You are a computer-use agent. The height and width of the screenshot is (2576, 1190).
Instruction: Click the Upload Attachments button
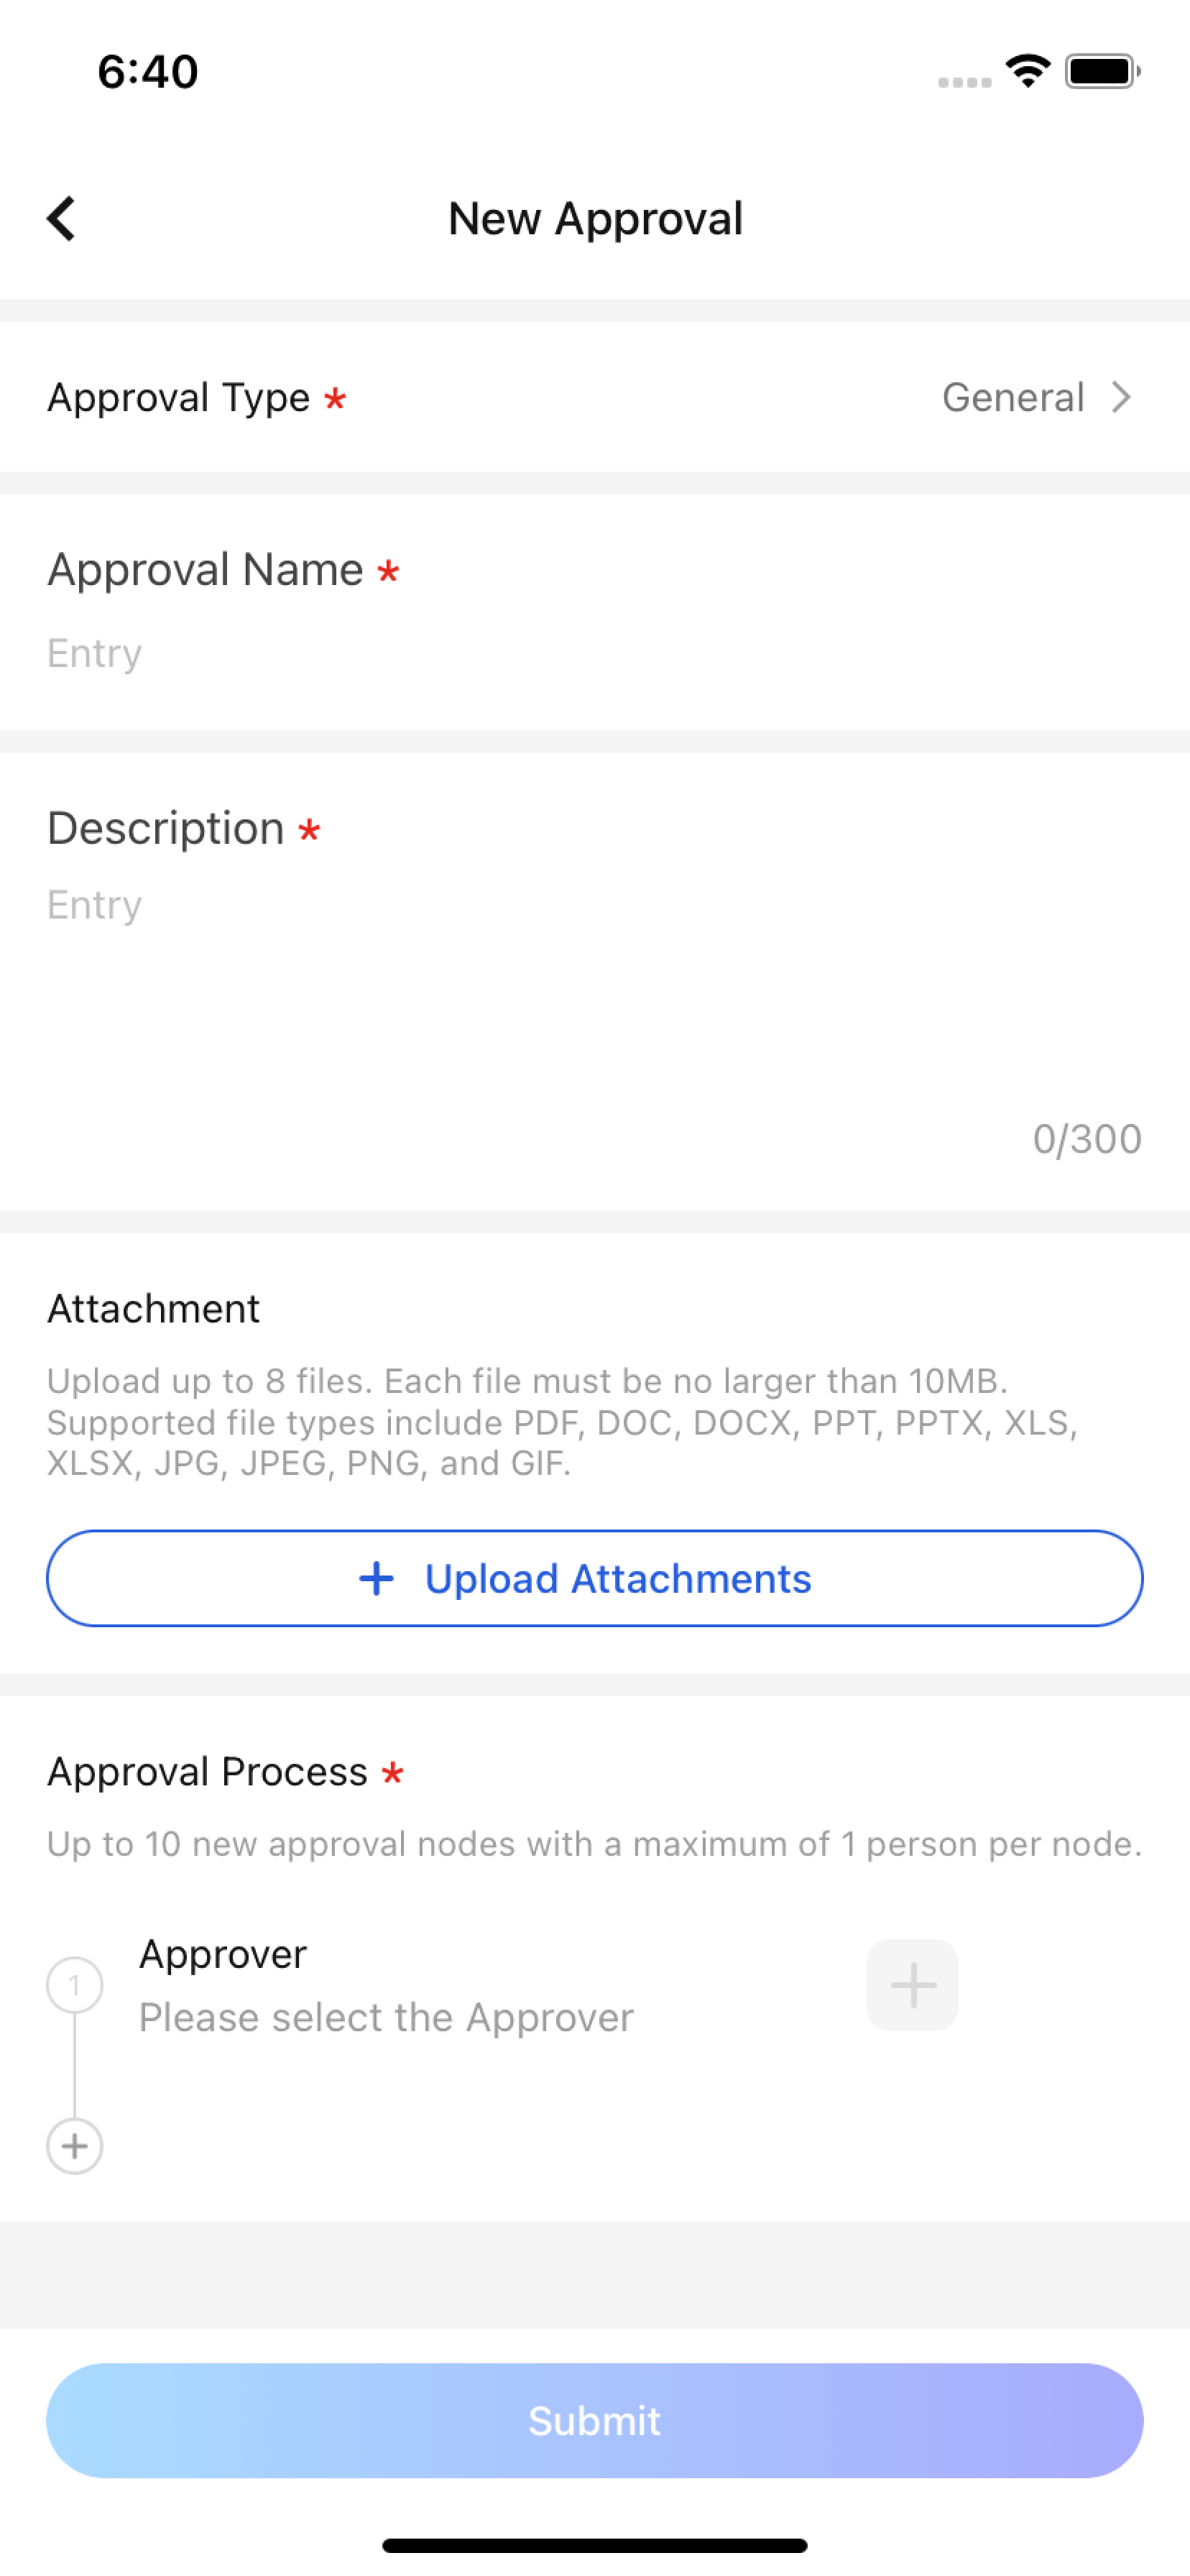pos(595,1579)
